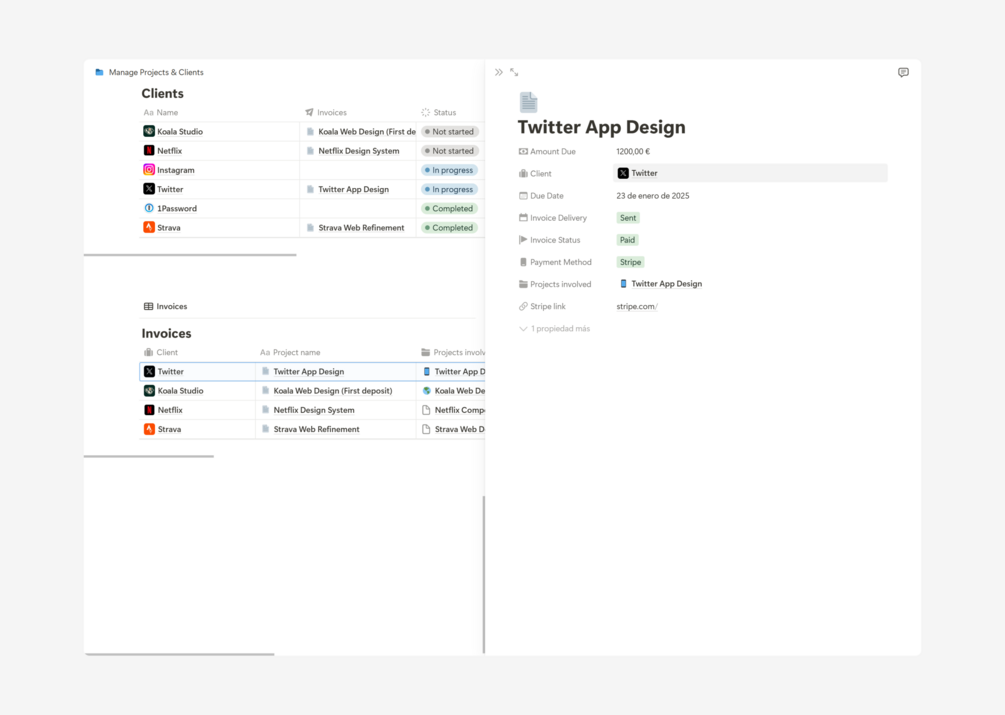
Task: Click the Twitter App Design page title
Action: pos(601,127)
